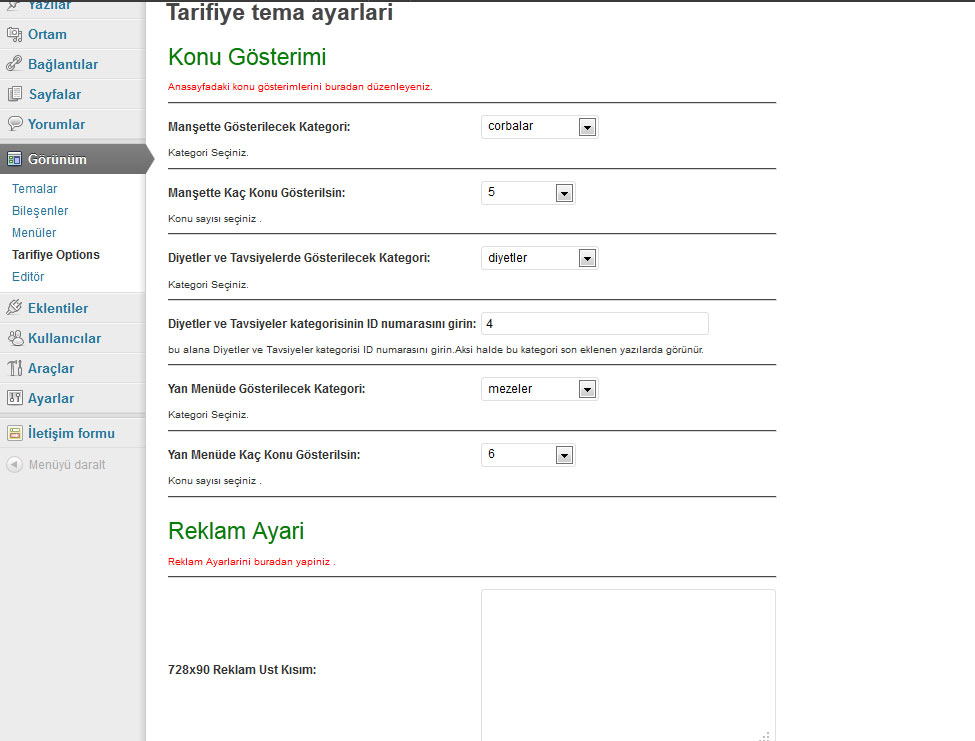Click the 'Yan Menüde Kaç Konu Gösterilsin:' label
This screenshot has width=975, height=741.
point(264,455)
